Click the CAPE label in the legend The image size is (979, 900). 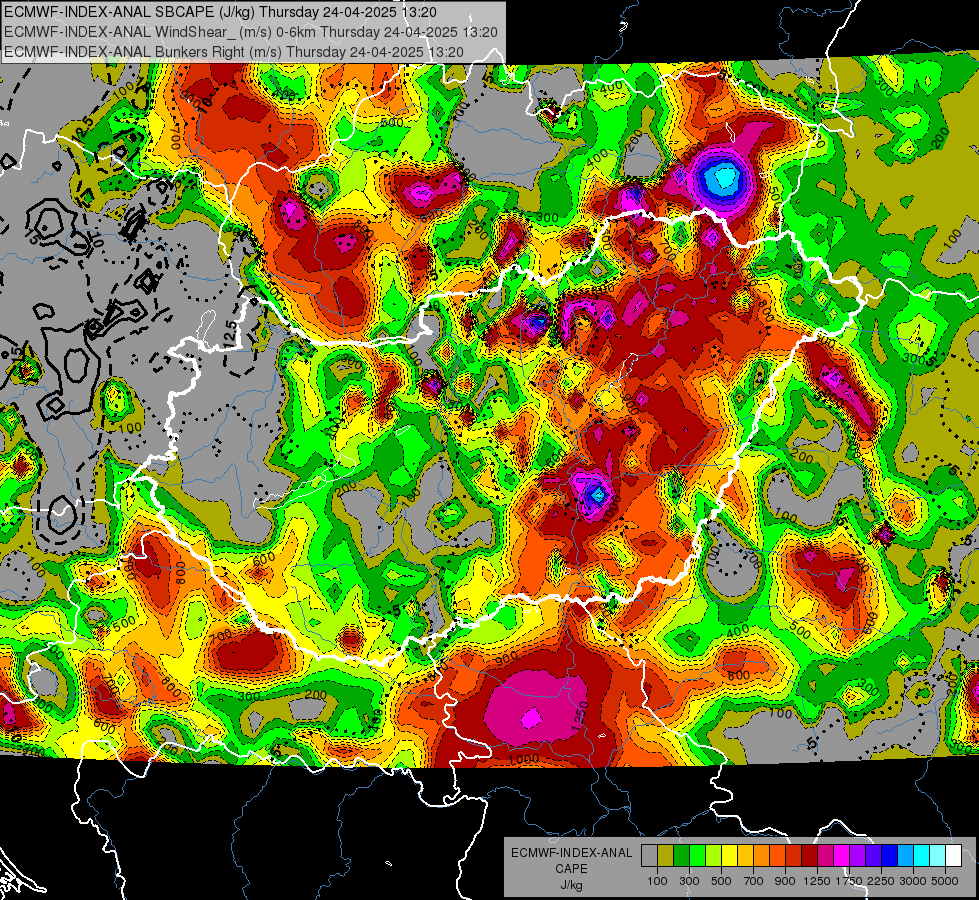[x=571, y=869]
